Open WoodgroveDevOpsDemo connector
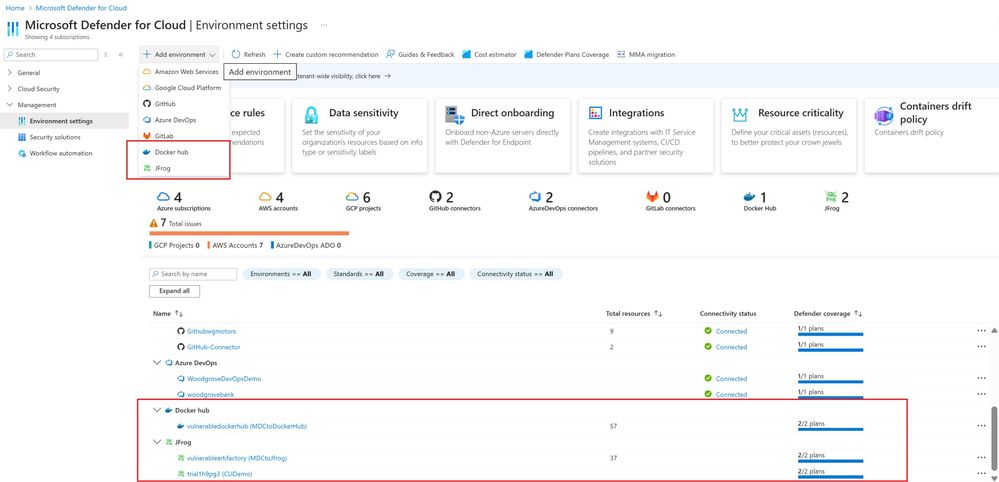999x482 pixels. pos(224,379)
